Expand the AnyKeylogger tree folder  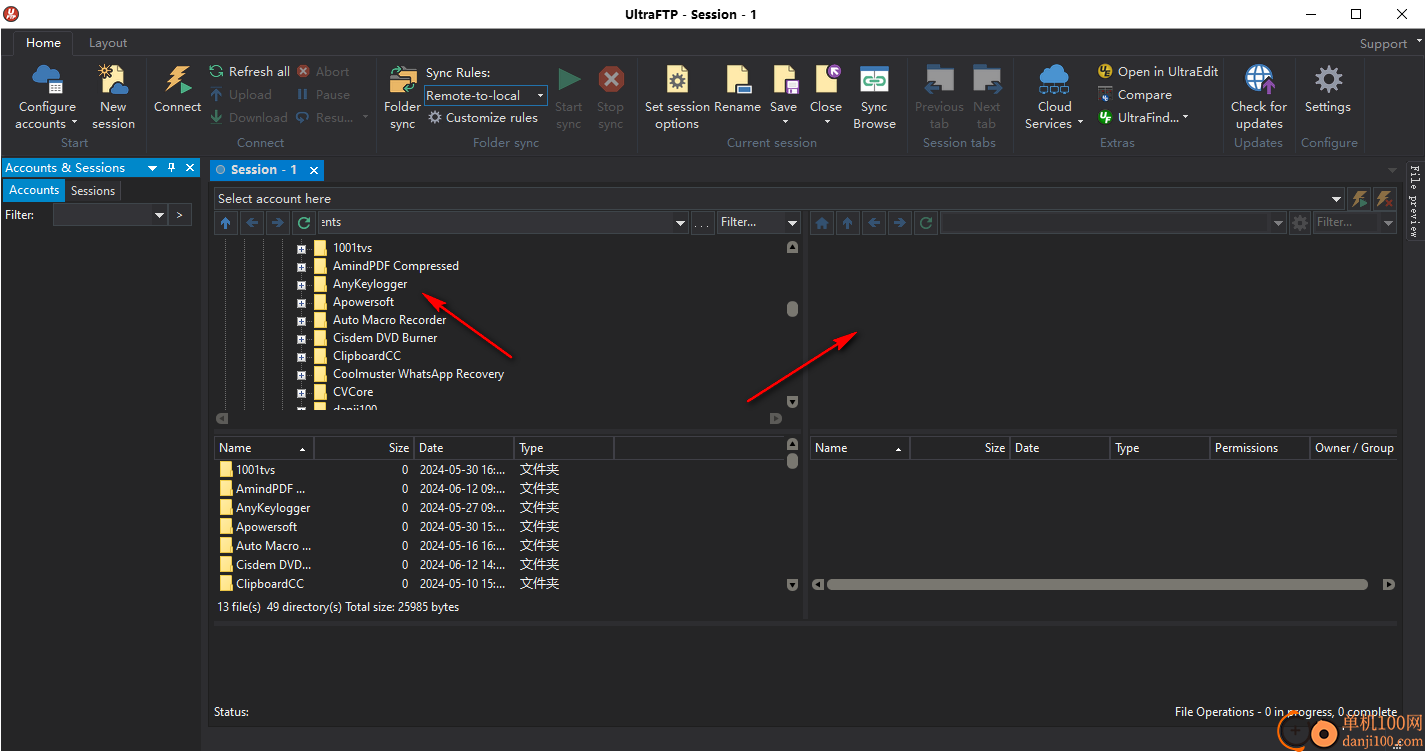301,285
